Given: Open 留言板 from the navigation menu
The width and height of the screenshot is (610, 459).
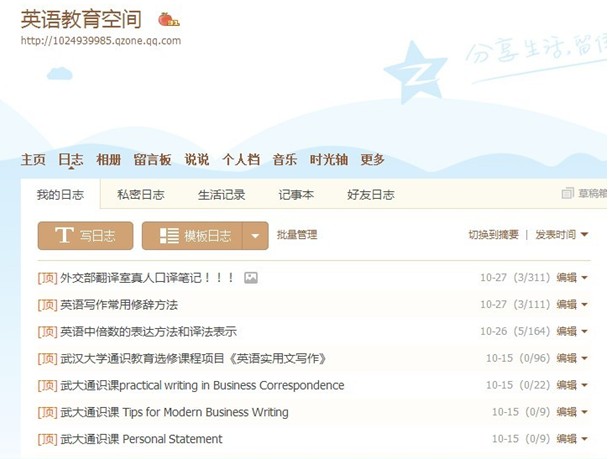Looking at the screenshot, I should [x=152, y=160].
